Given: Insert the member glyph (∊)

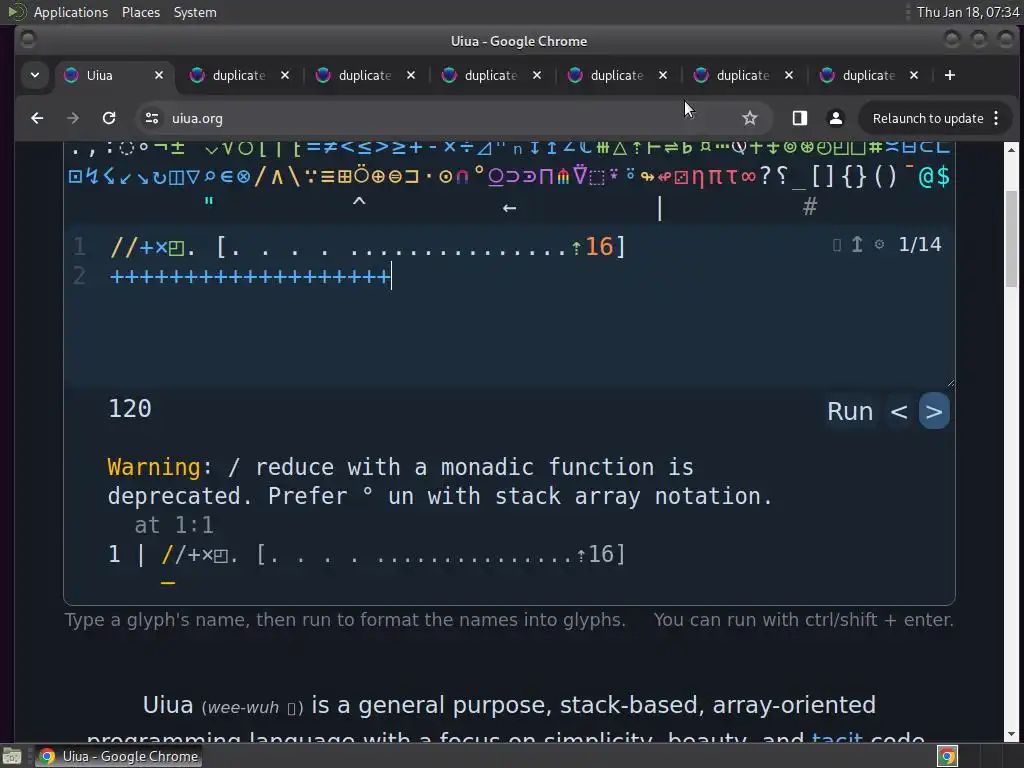Looking at the screenshot, I should coord(227,176).
